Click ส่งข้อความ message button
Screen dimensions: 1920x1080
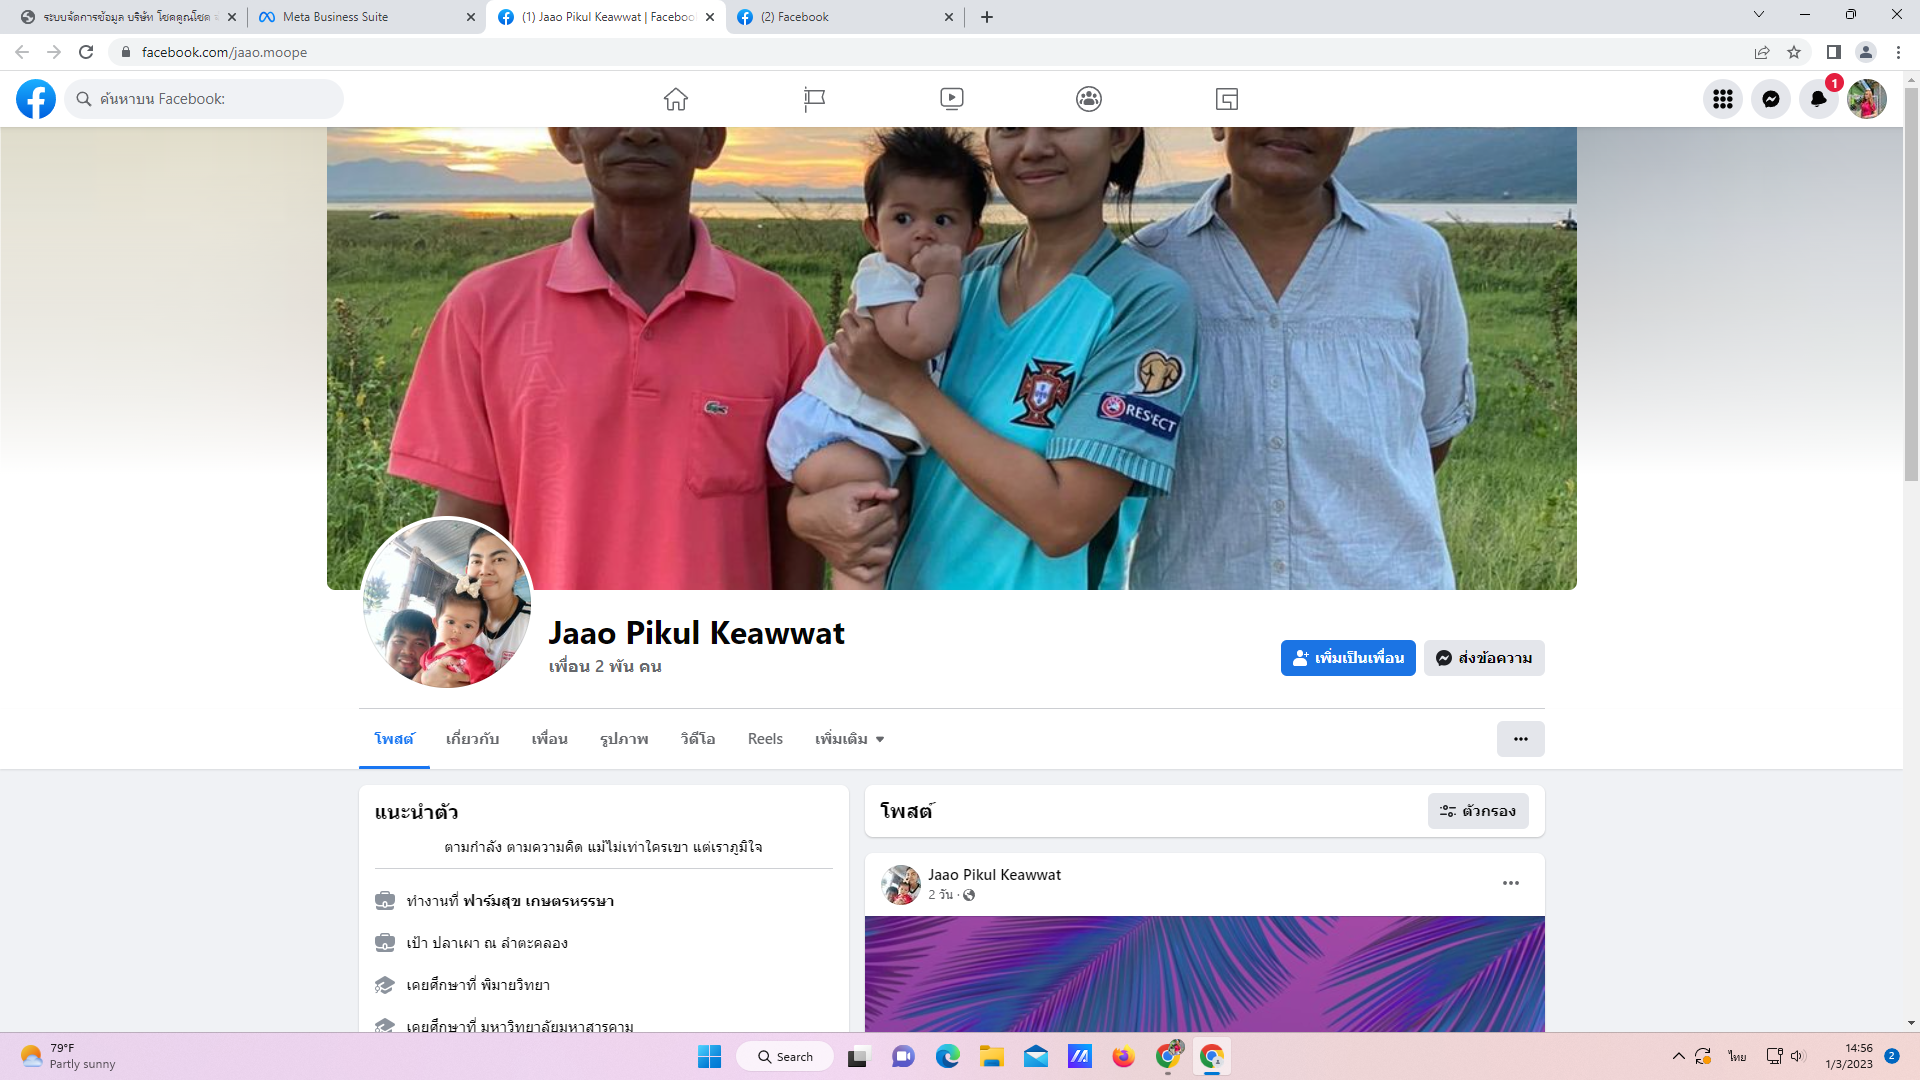coord(1484,658)
